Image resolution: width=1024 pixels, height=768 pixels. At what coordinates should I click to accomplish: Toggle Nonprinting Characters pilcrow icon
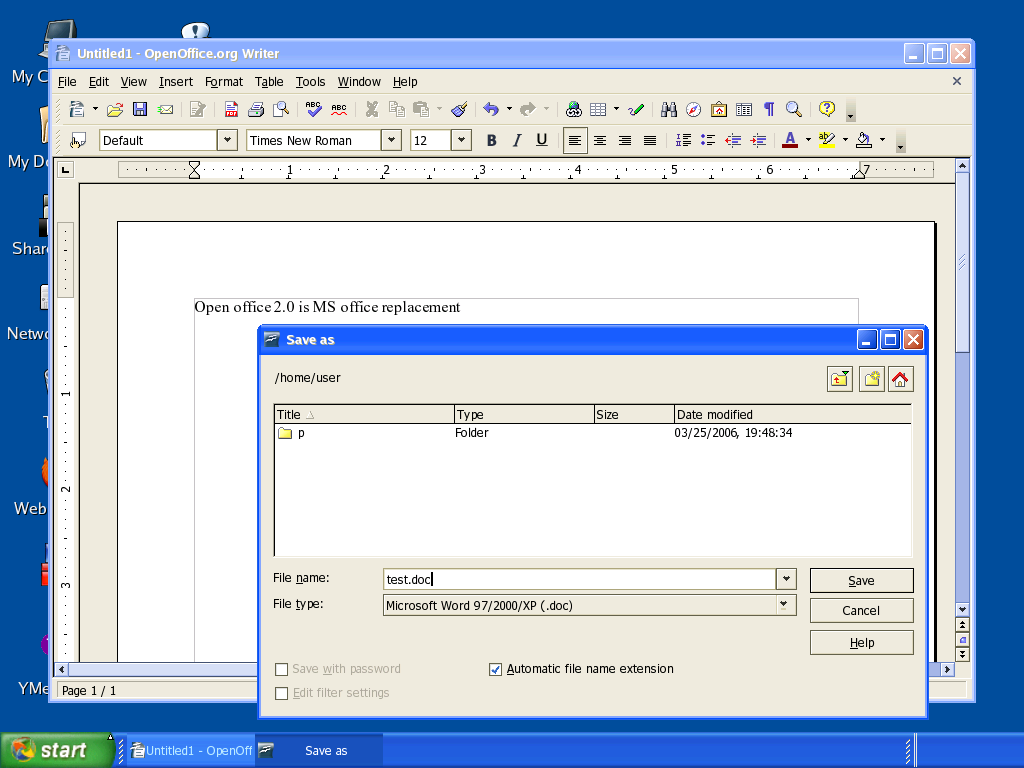coord(769,109)
